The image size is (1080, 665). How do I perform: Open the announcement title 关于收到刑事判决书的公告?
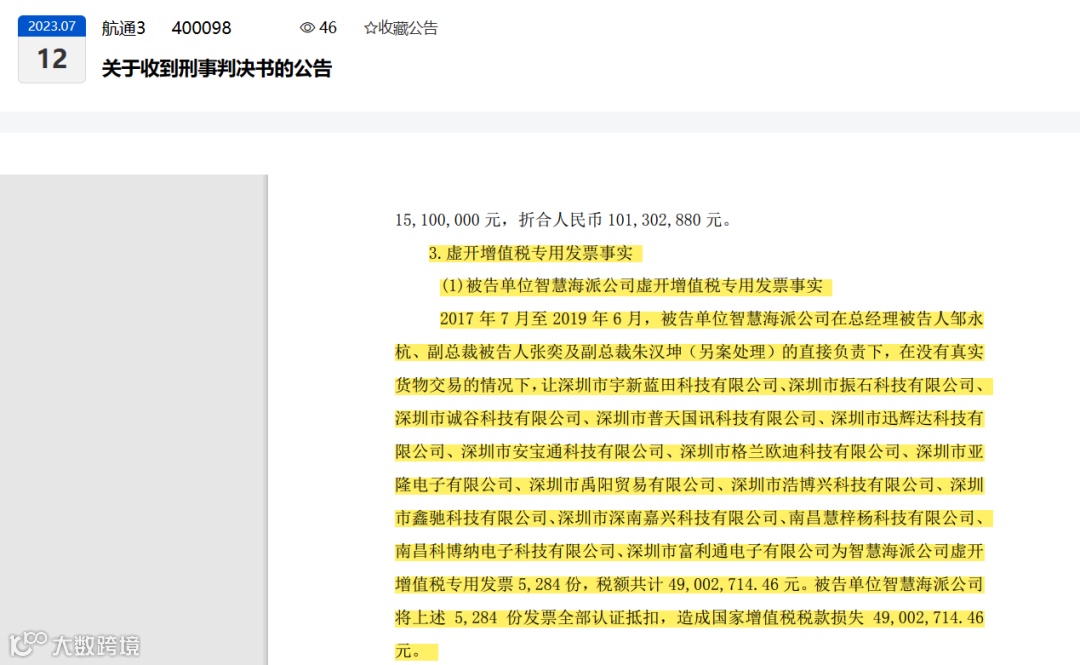point(217,68)
